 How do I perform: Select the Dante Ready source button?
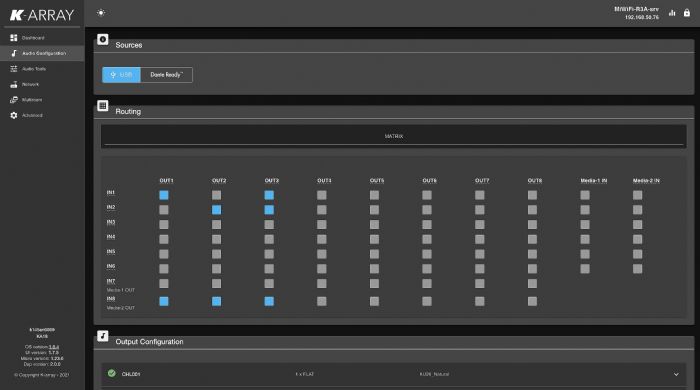pos(167,75)
